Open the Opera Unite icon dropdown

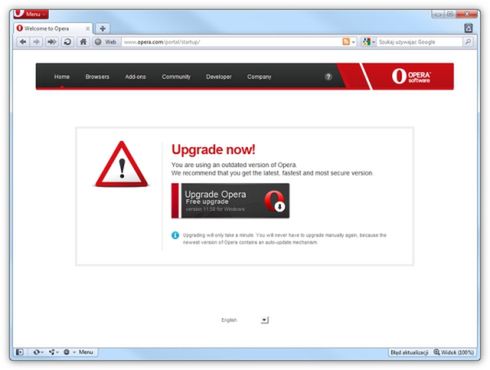point(53,352)
